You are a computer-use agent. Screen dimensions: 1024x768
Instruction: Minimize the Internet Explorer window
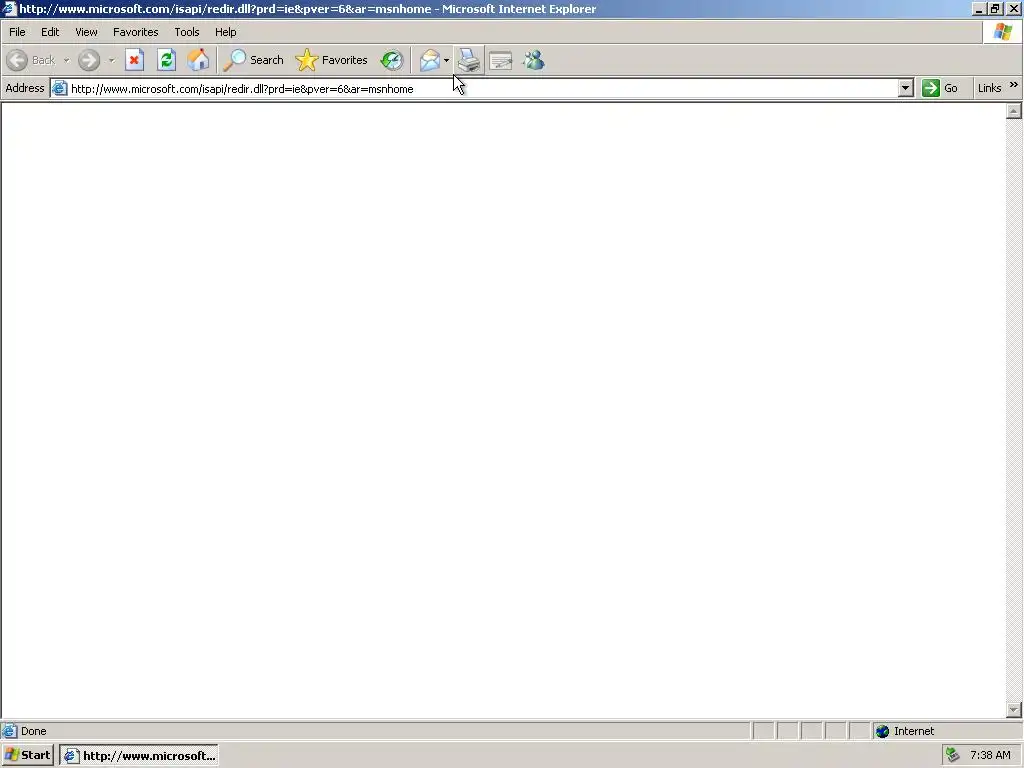pos(978,8)
